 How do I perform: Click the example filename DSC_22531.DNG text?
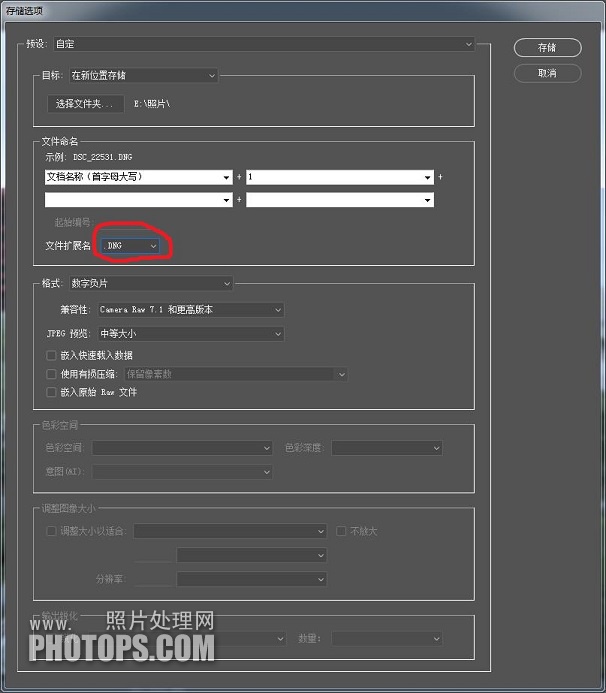(x=103, y=157)
